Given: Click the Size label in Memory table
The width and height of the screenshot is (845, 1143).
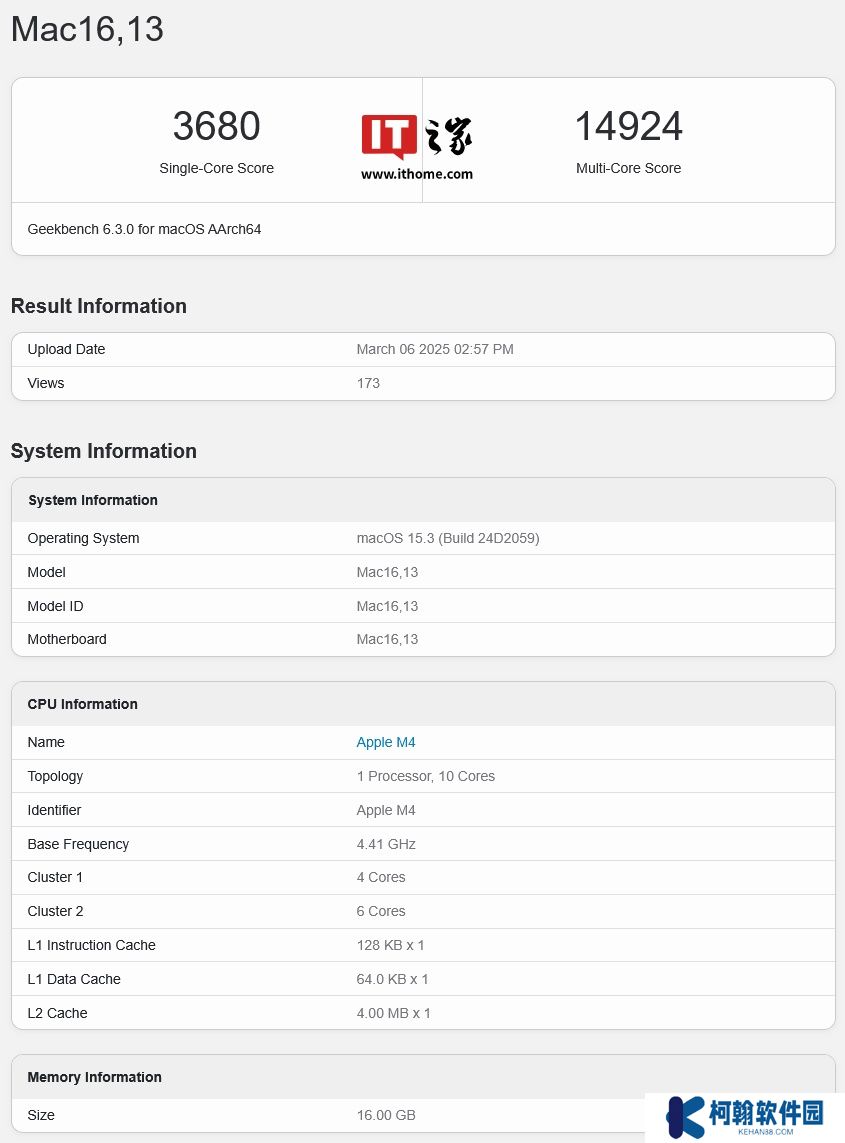Looking at the screenshot, I should pos(41,1115).
